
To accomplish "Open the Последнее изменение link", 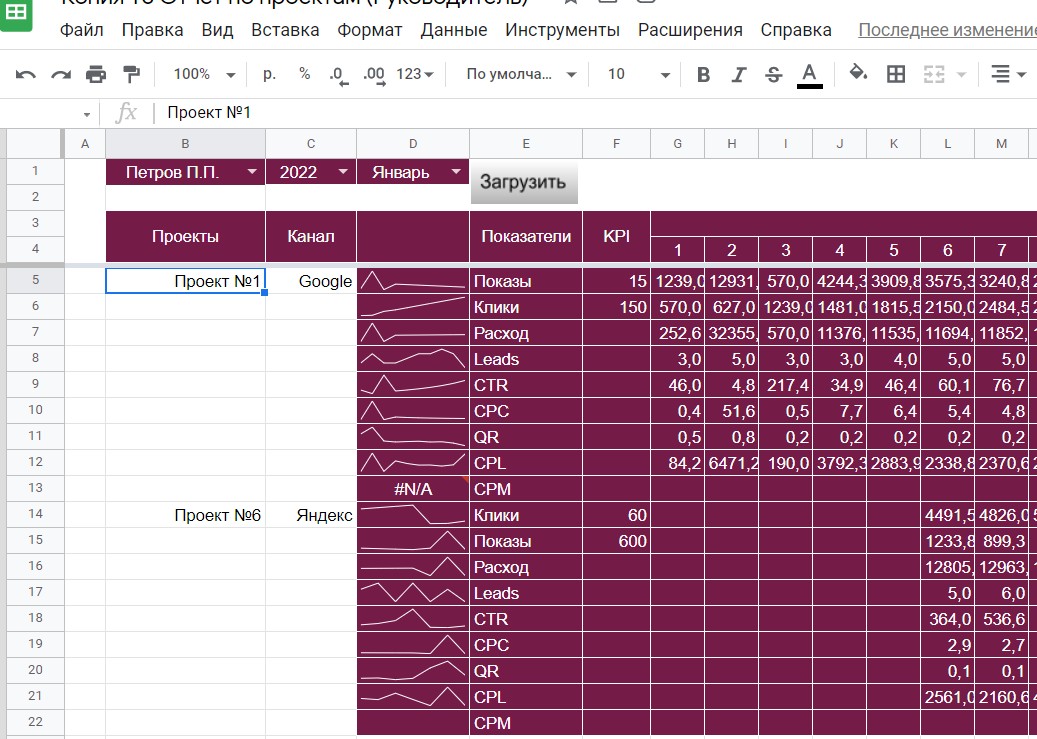I will pos(947,30).
